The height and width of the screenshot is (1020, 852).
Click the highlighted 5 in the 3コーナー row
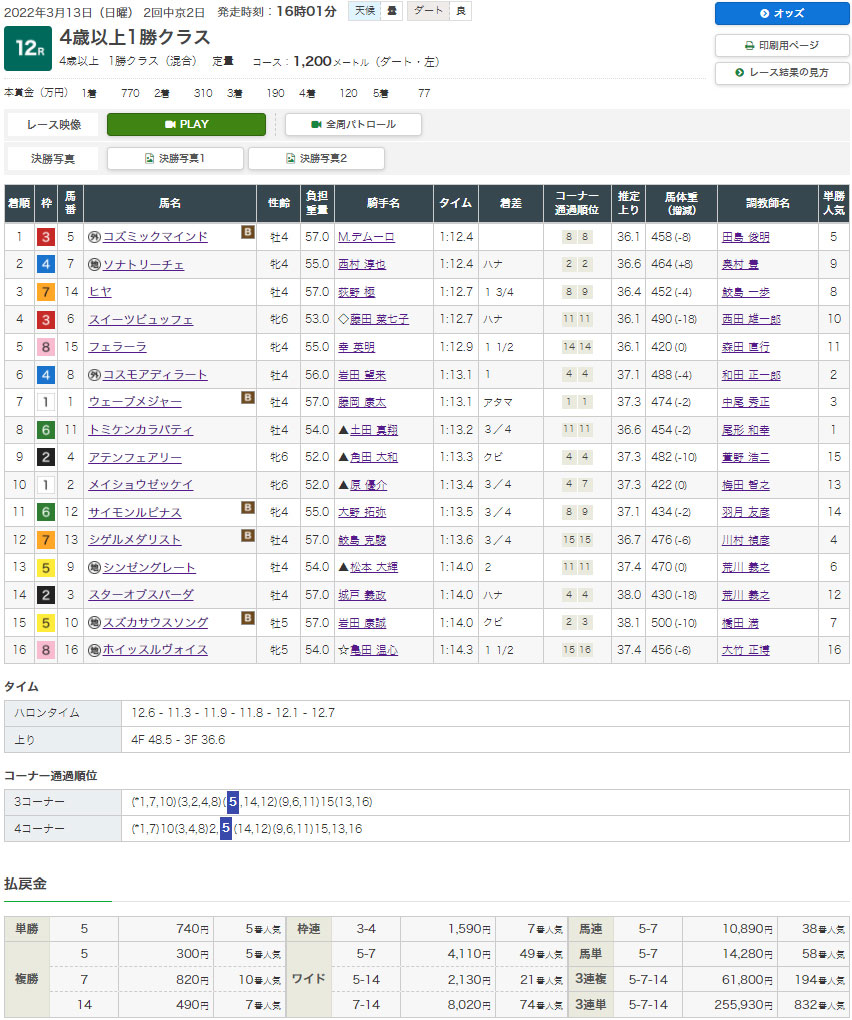coord(232,802)
